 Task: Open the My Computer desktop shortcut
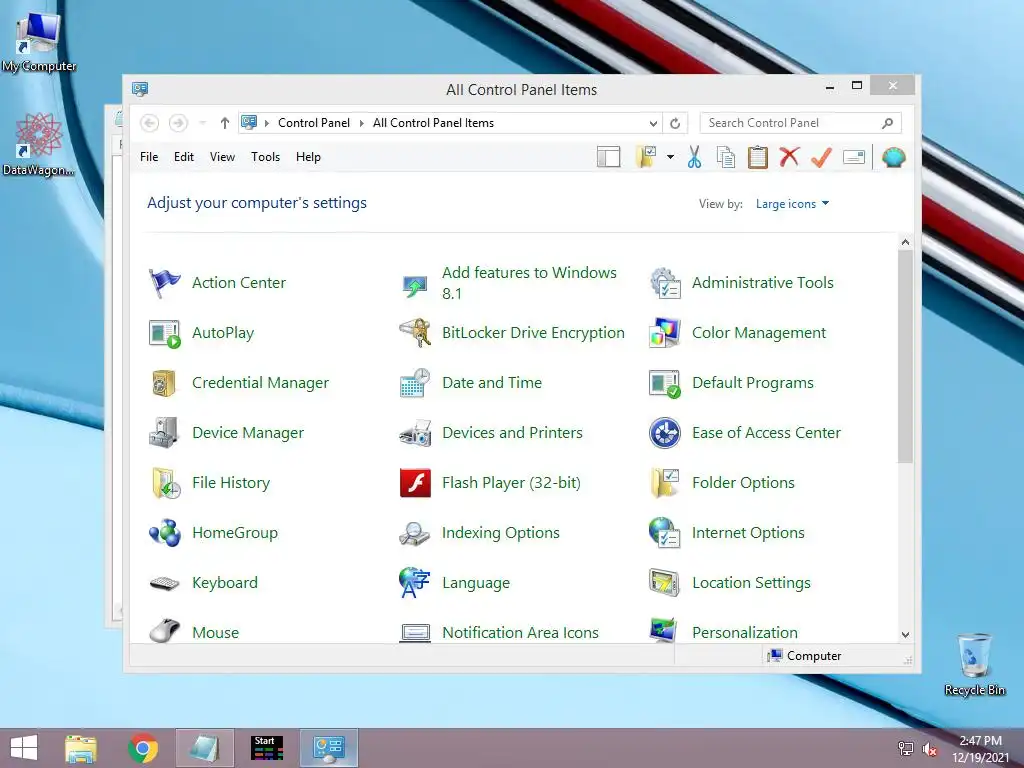coord(39,42)
